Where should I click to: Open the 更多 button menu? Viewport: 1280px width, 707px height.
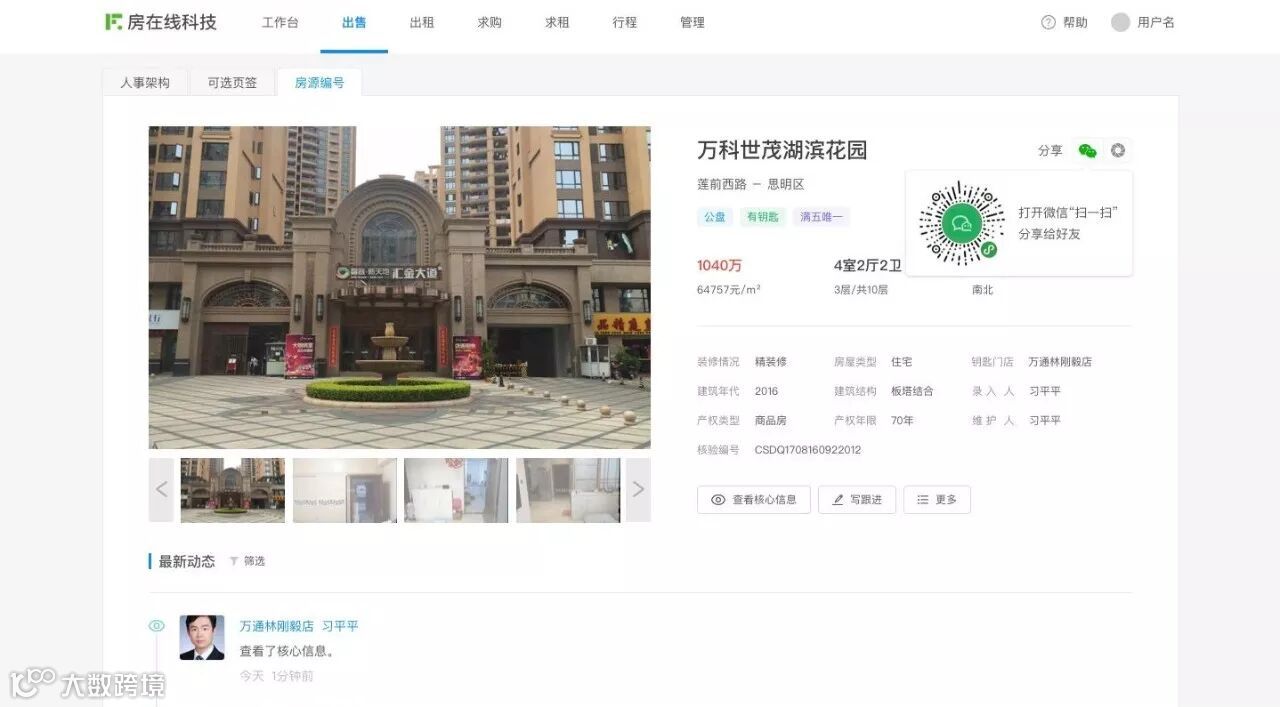937,500
